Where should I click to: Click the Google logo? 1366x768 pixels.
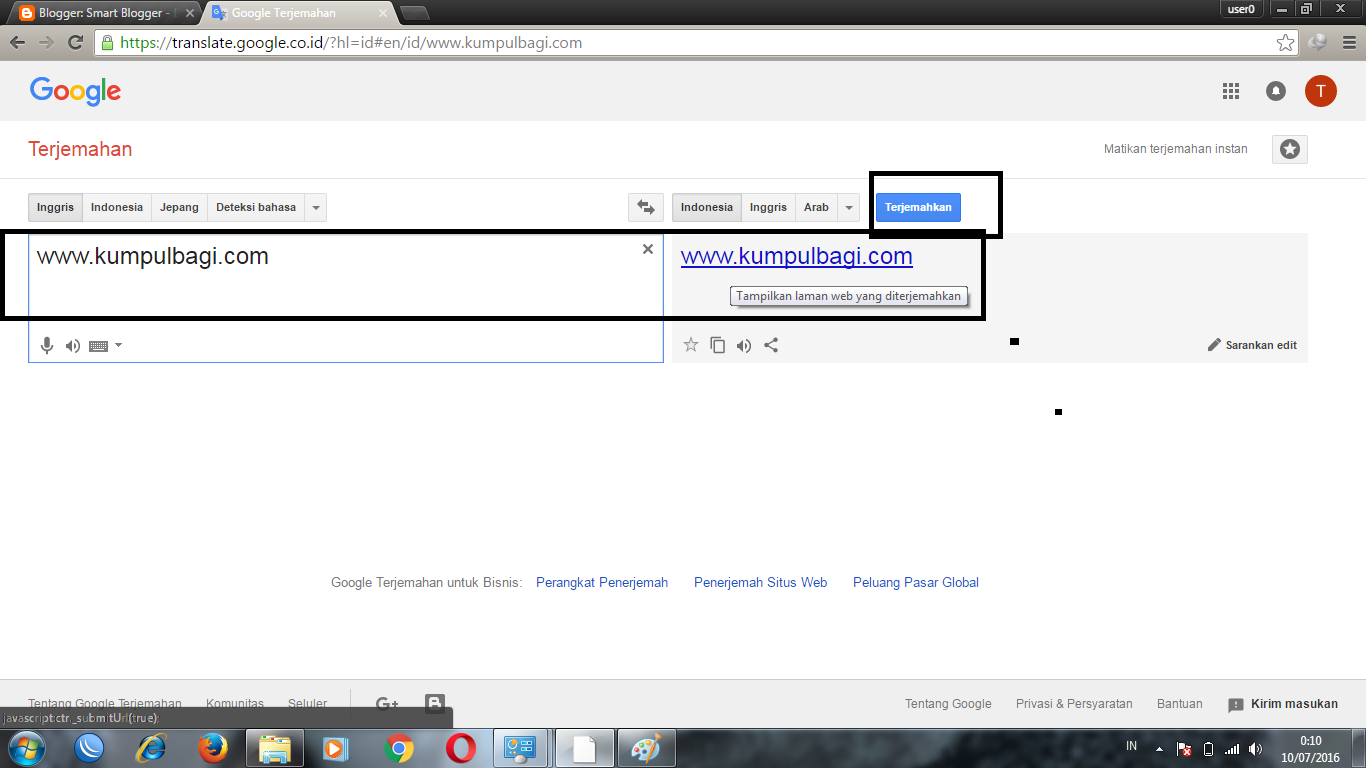pos(75,91)
